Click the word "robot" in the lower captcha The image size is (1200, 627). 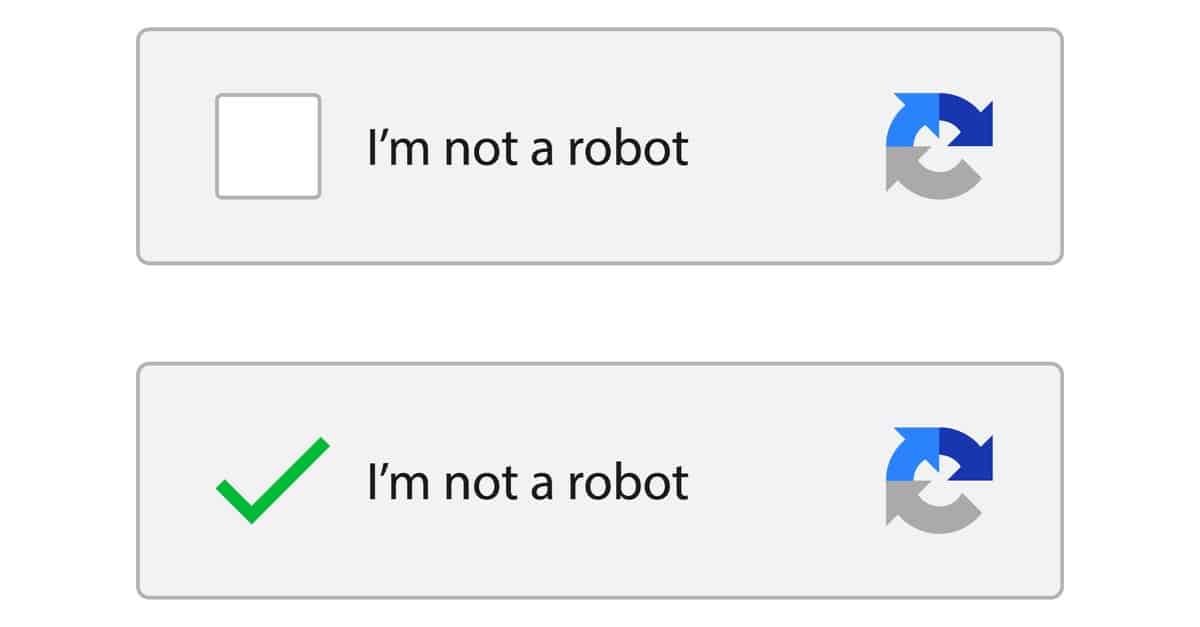coord(629,482)
